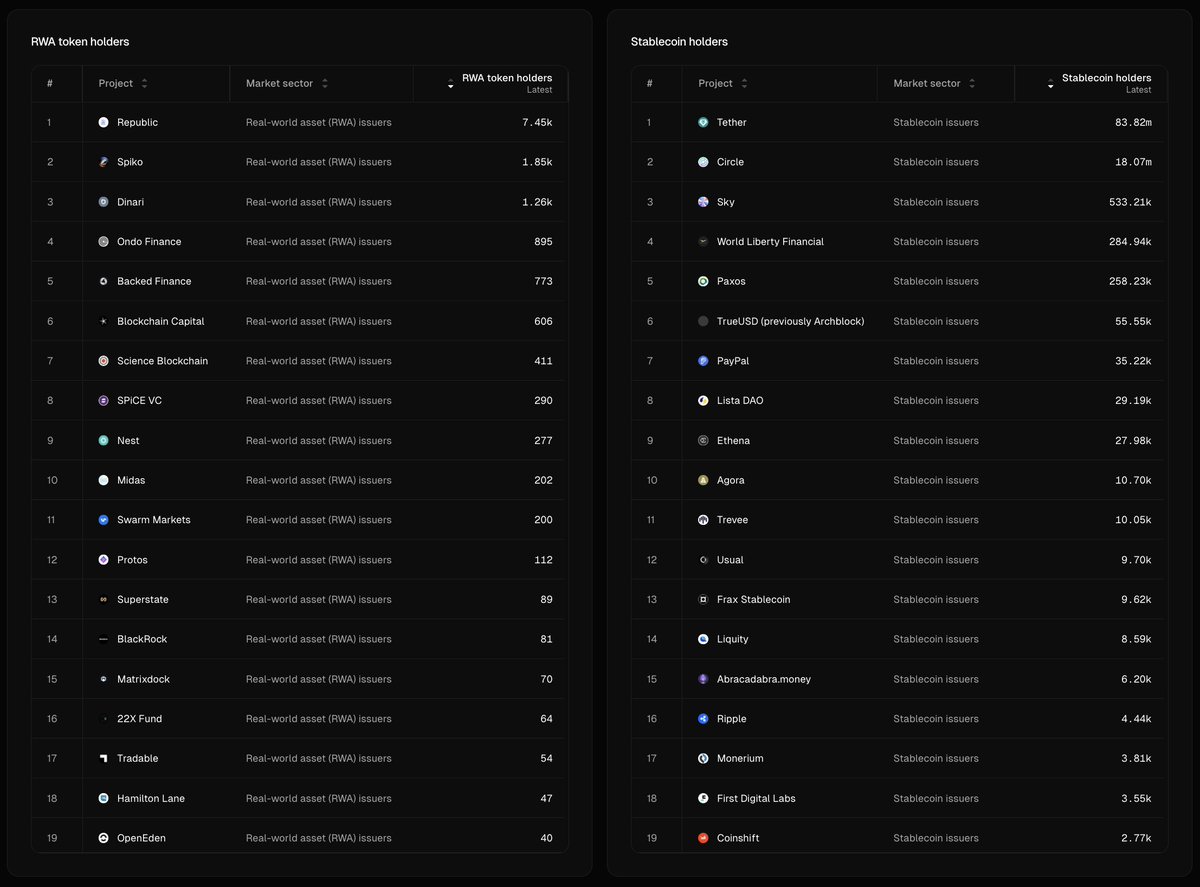
Task: Toggle sort arrow beside Stablecoin holders header
Action: coord(1050,84)
